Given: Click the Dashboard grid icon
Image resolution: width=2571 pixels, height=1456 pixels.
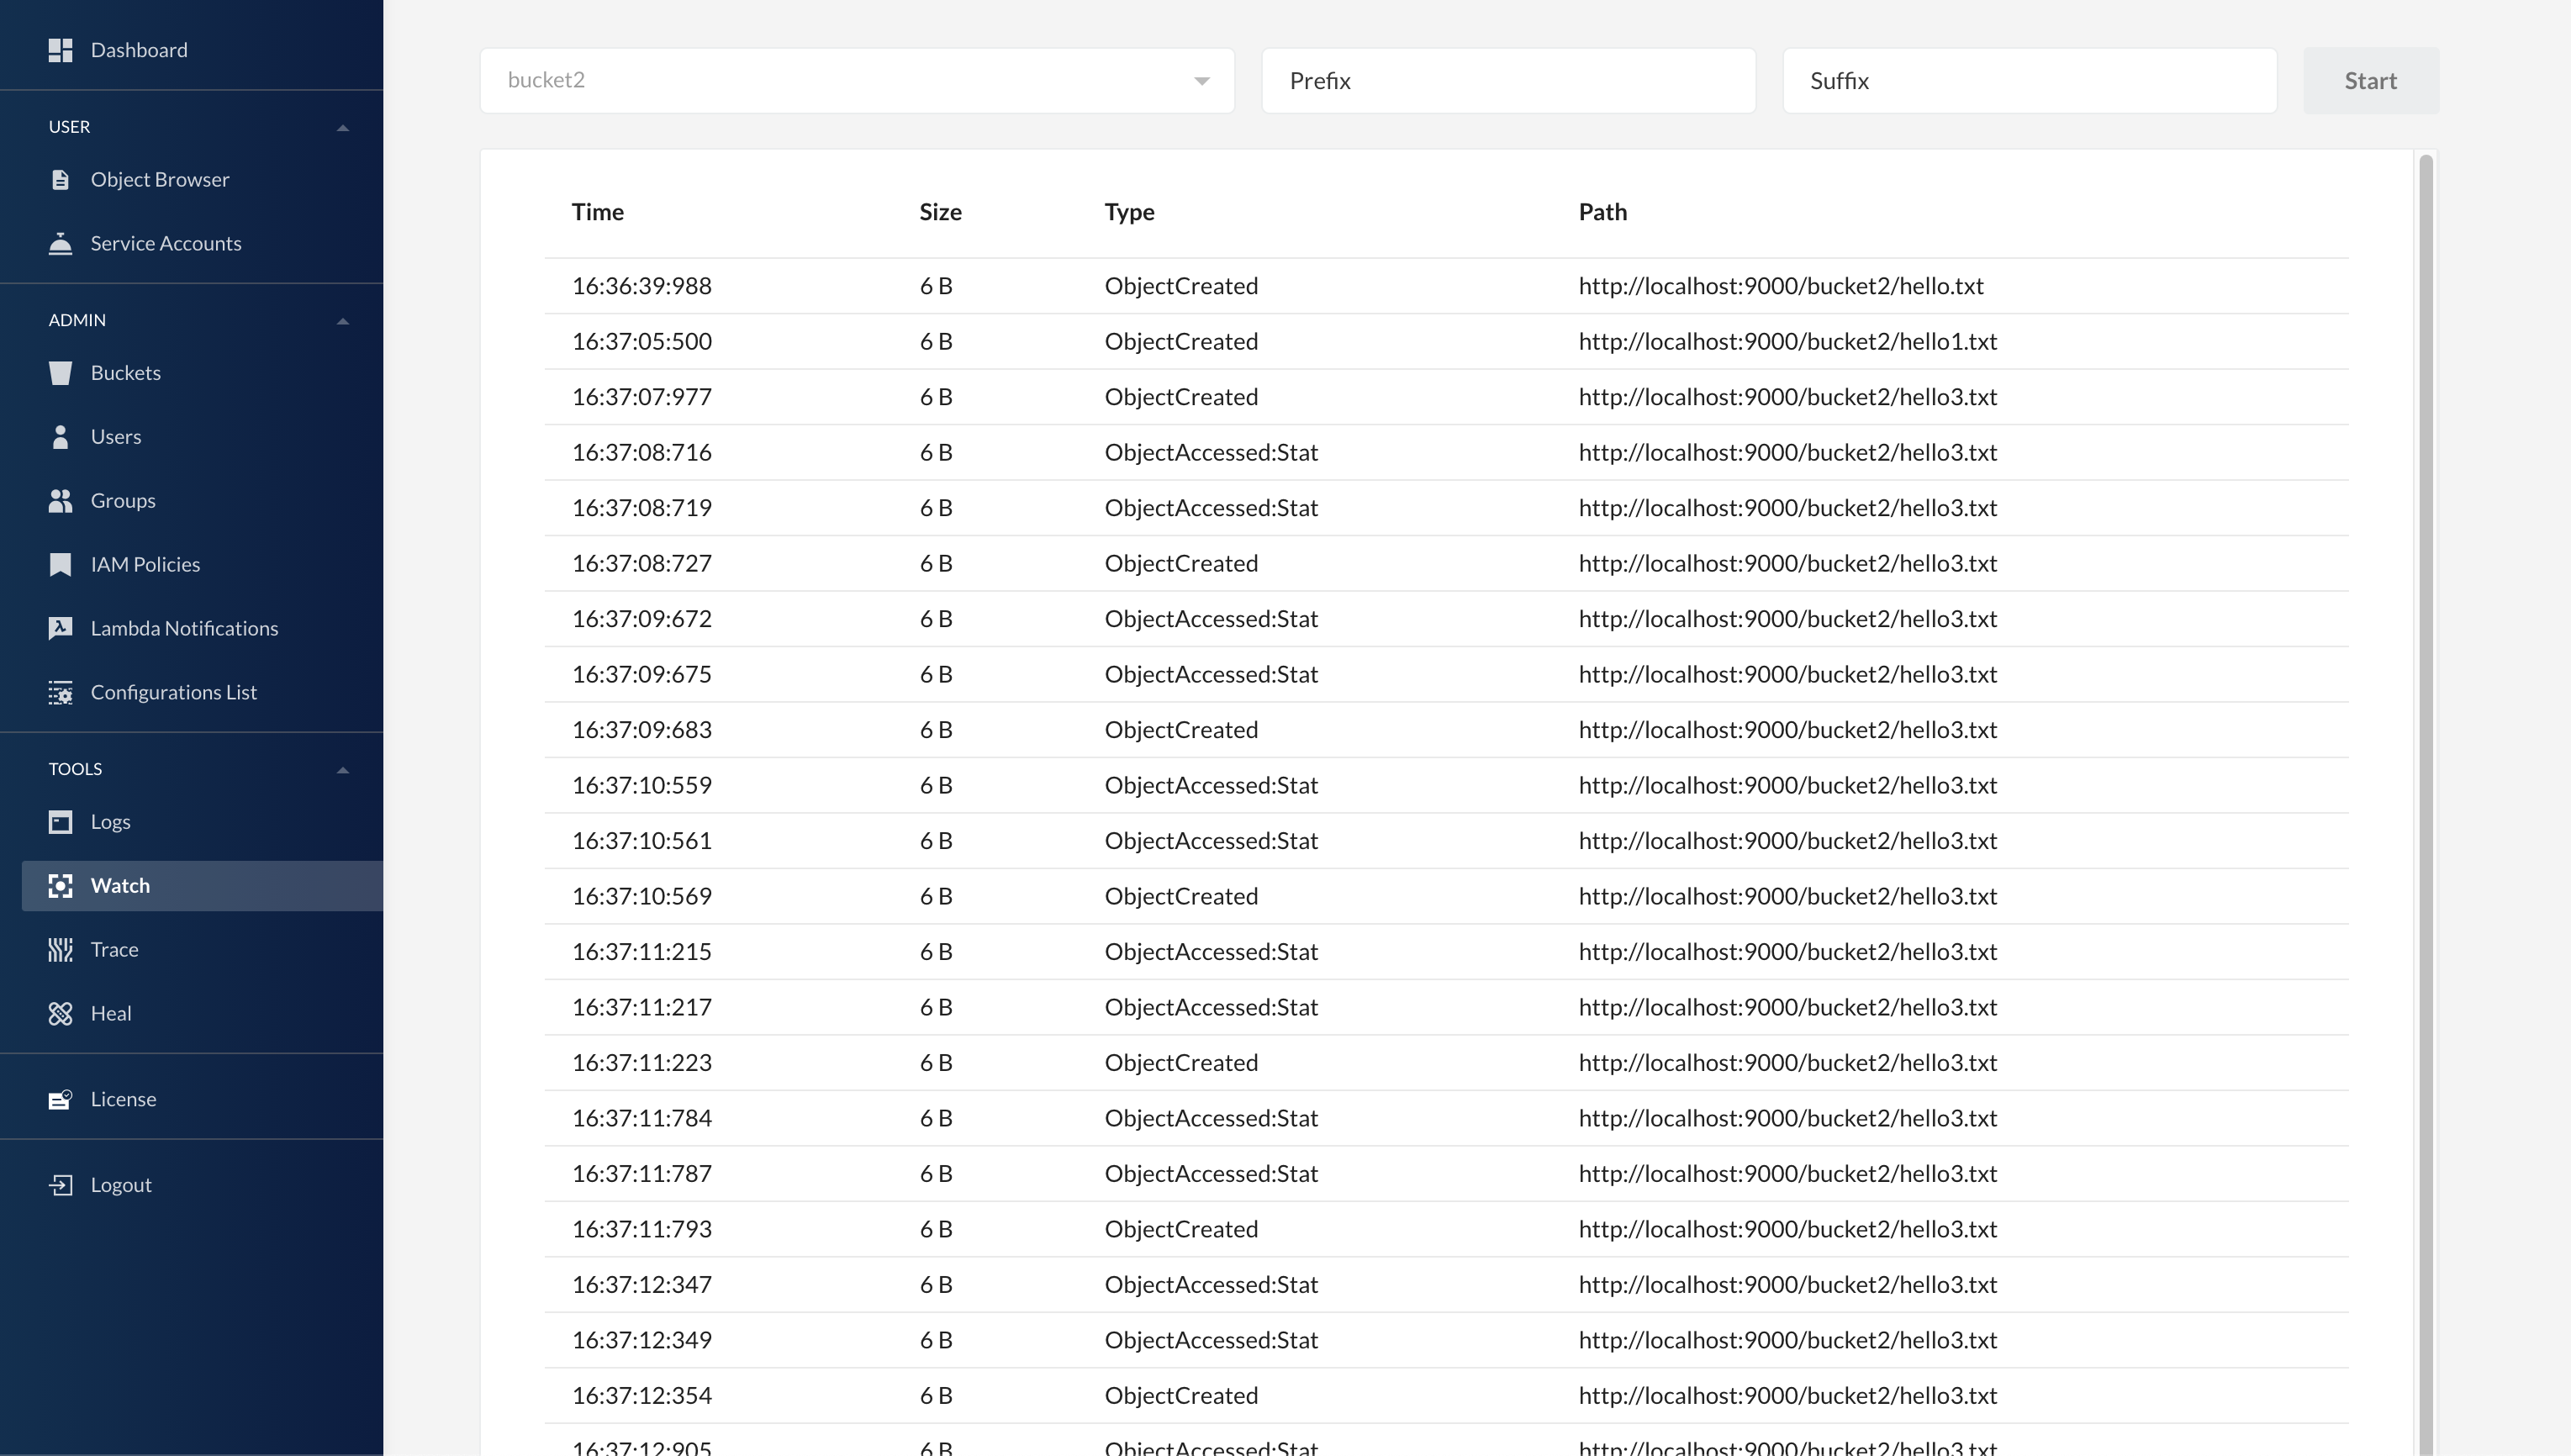Looking at the screenshot, I should coord(60,50).
